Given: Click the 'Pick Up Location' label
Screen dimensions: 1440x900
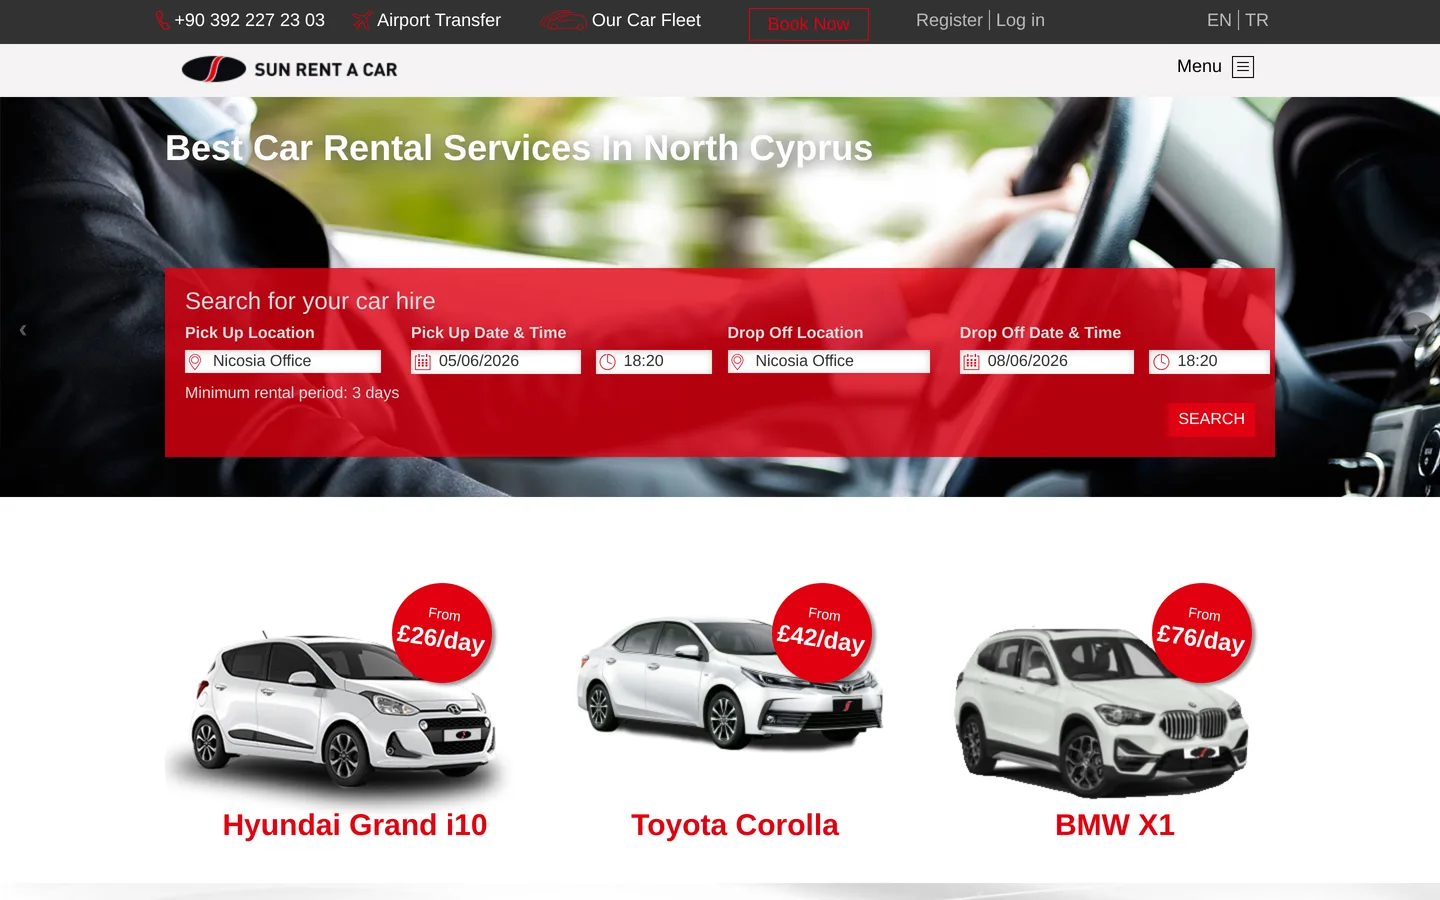Looking at the screenshot, I should (x=250, y=333).
